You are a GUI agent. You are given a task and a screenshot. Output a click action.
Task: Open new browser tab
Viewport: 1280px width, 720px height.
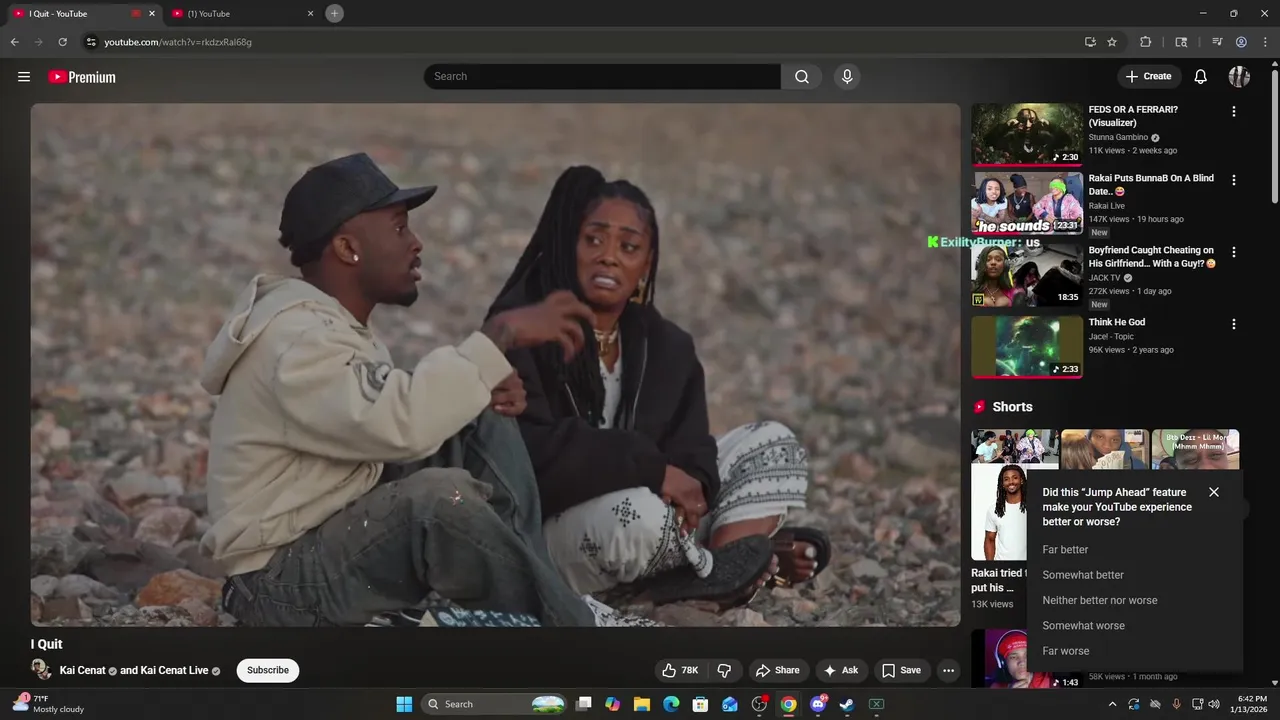335,13
